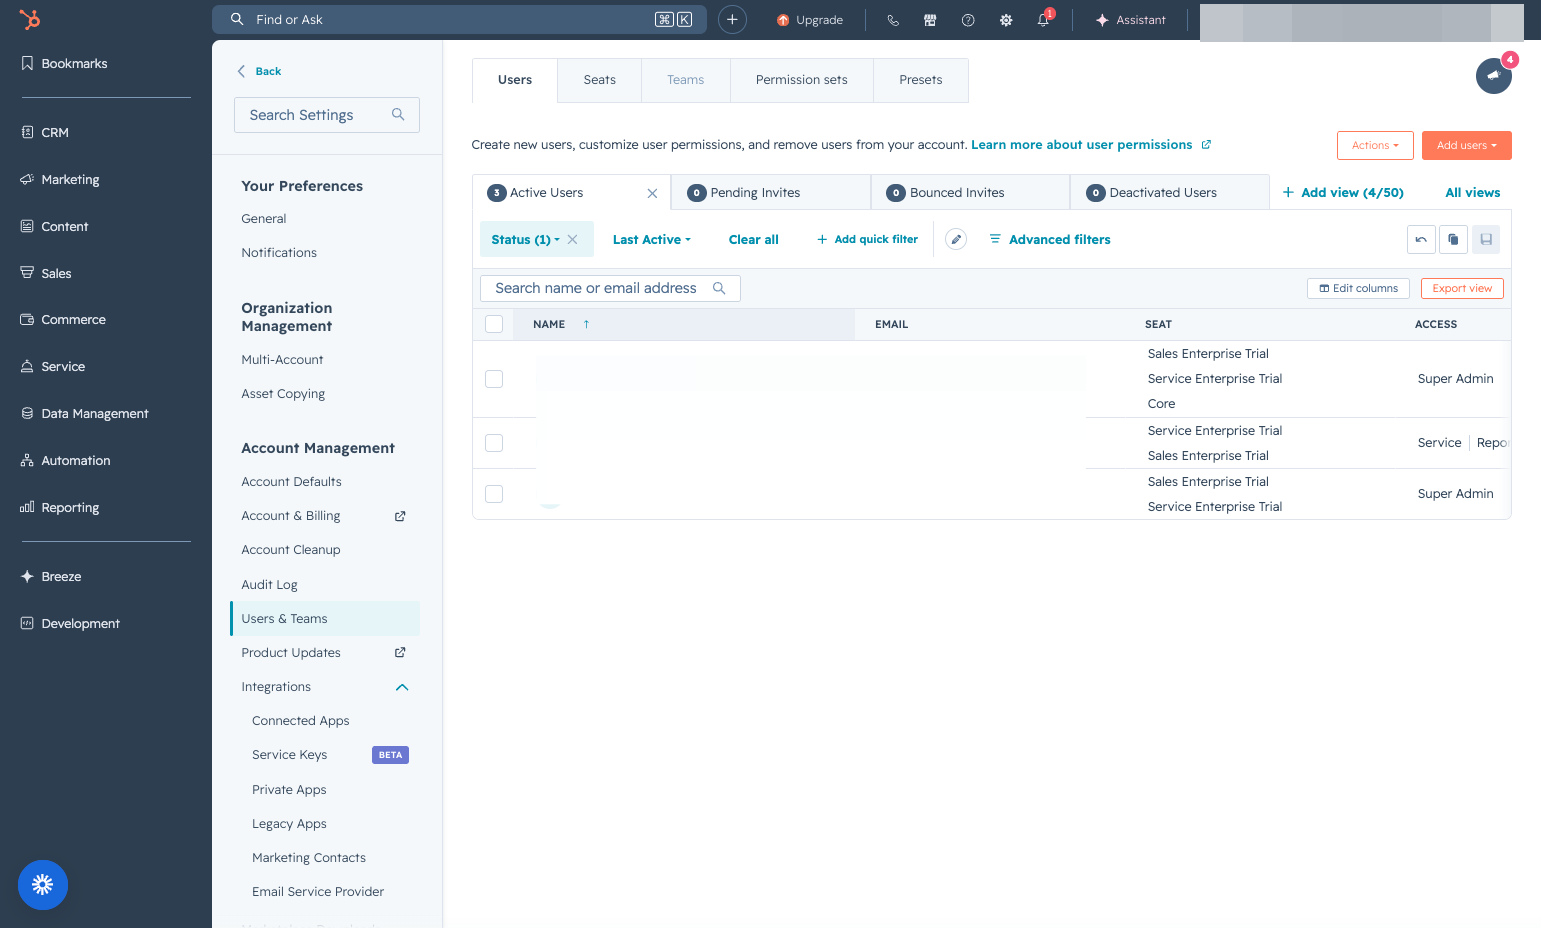
Task: Click Add quick filter
Action: tap(867, 239)
